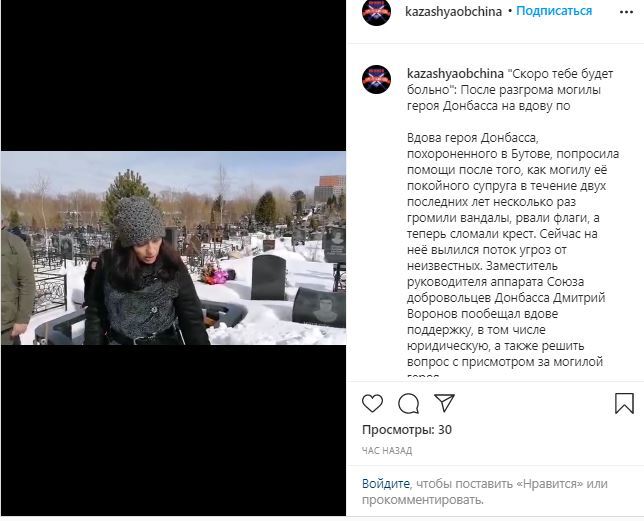Open kazashyaobchina username in the header
644x521 pixels.
tap(453, 11)
